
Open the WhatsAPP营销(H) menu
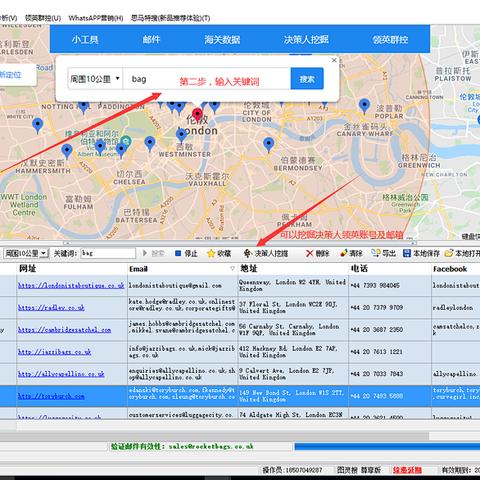point(96,18)
